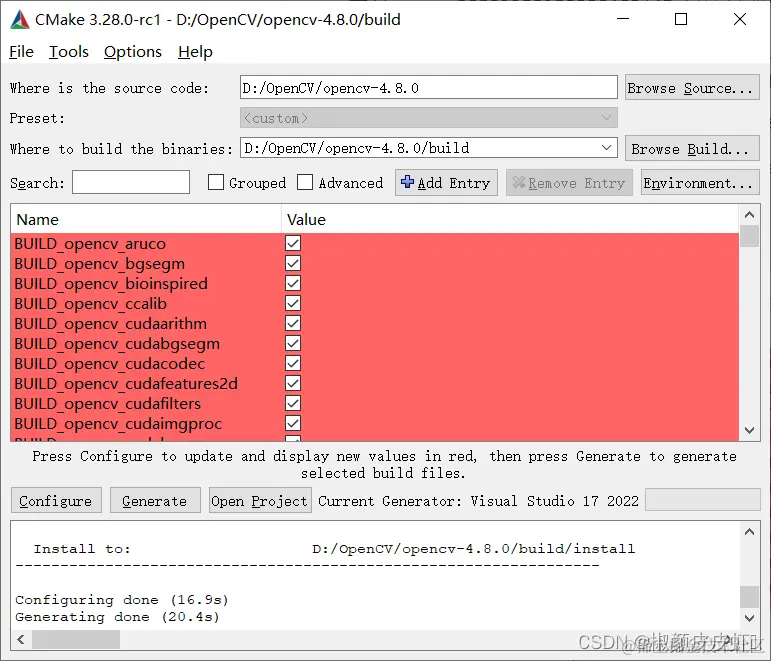Click the Open Project button
The height and width of the screenshot is (661, 771).
260,501
